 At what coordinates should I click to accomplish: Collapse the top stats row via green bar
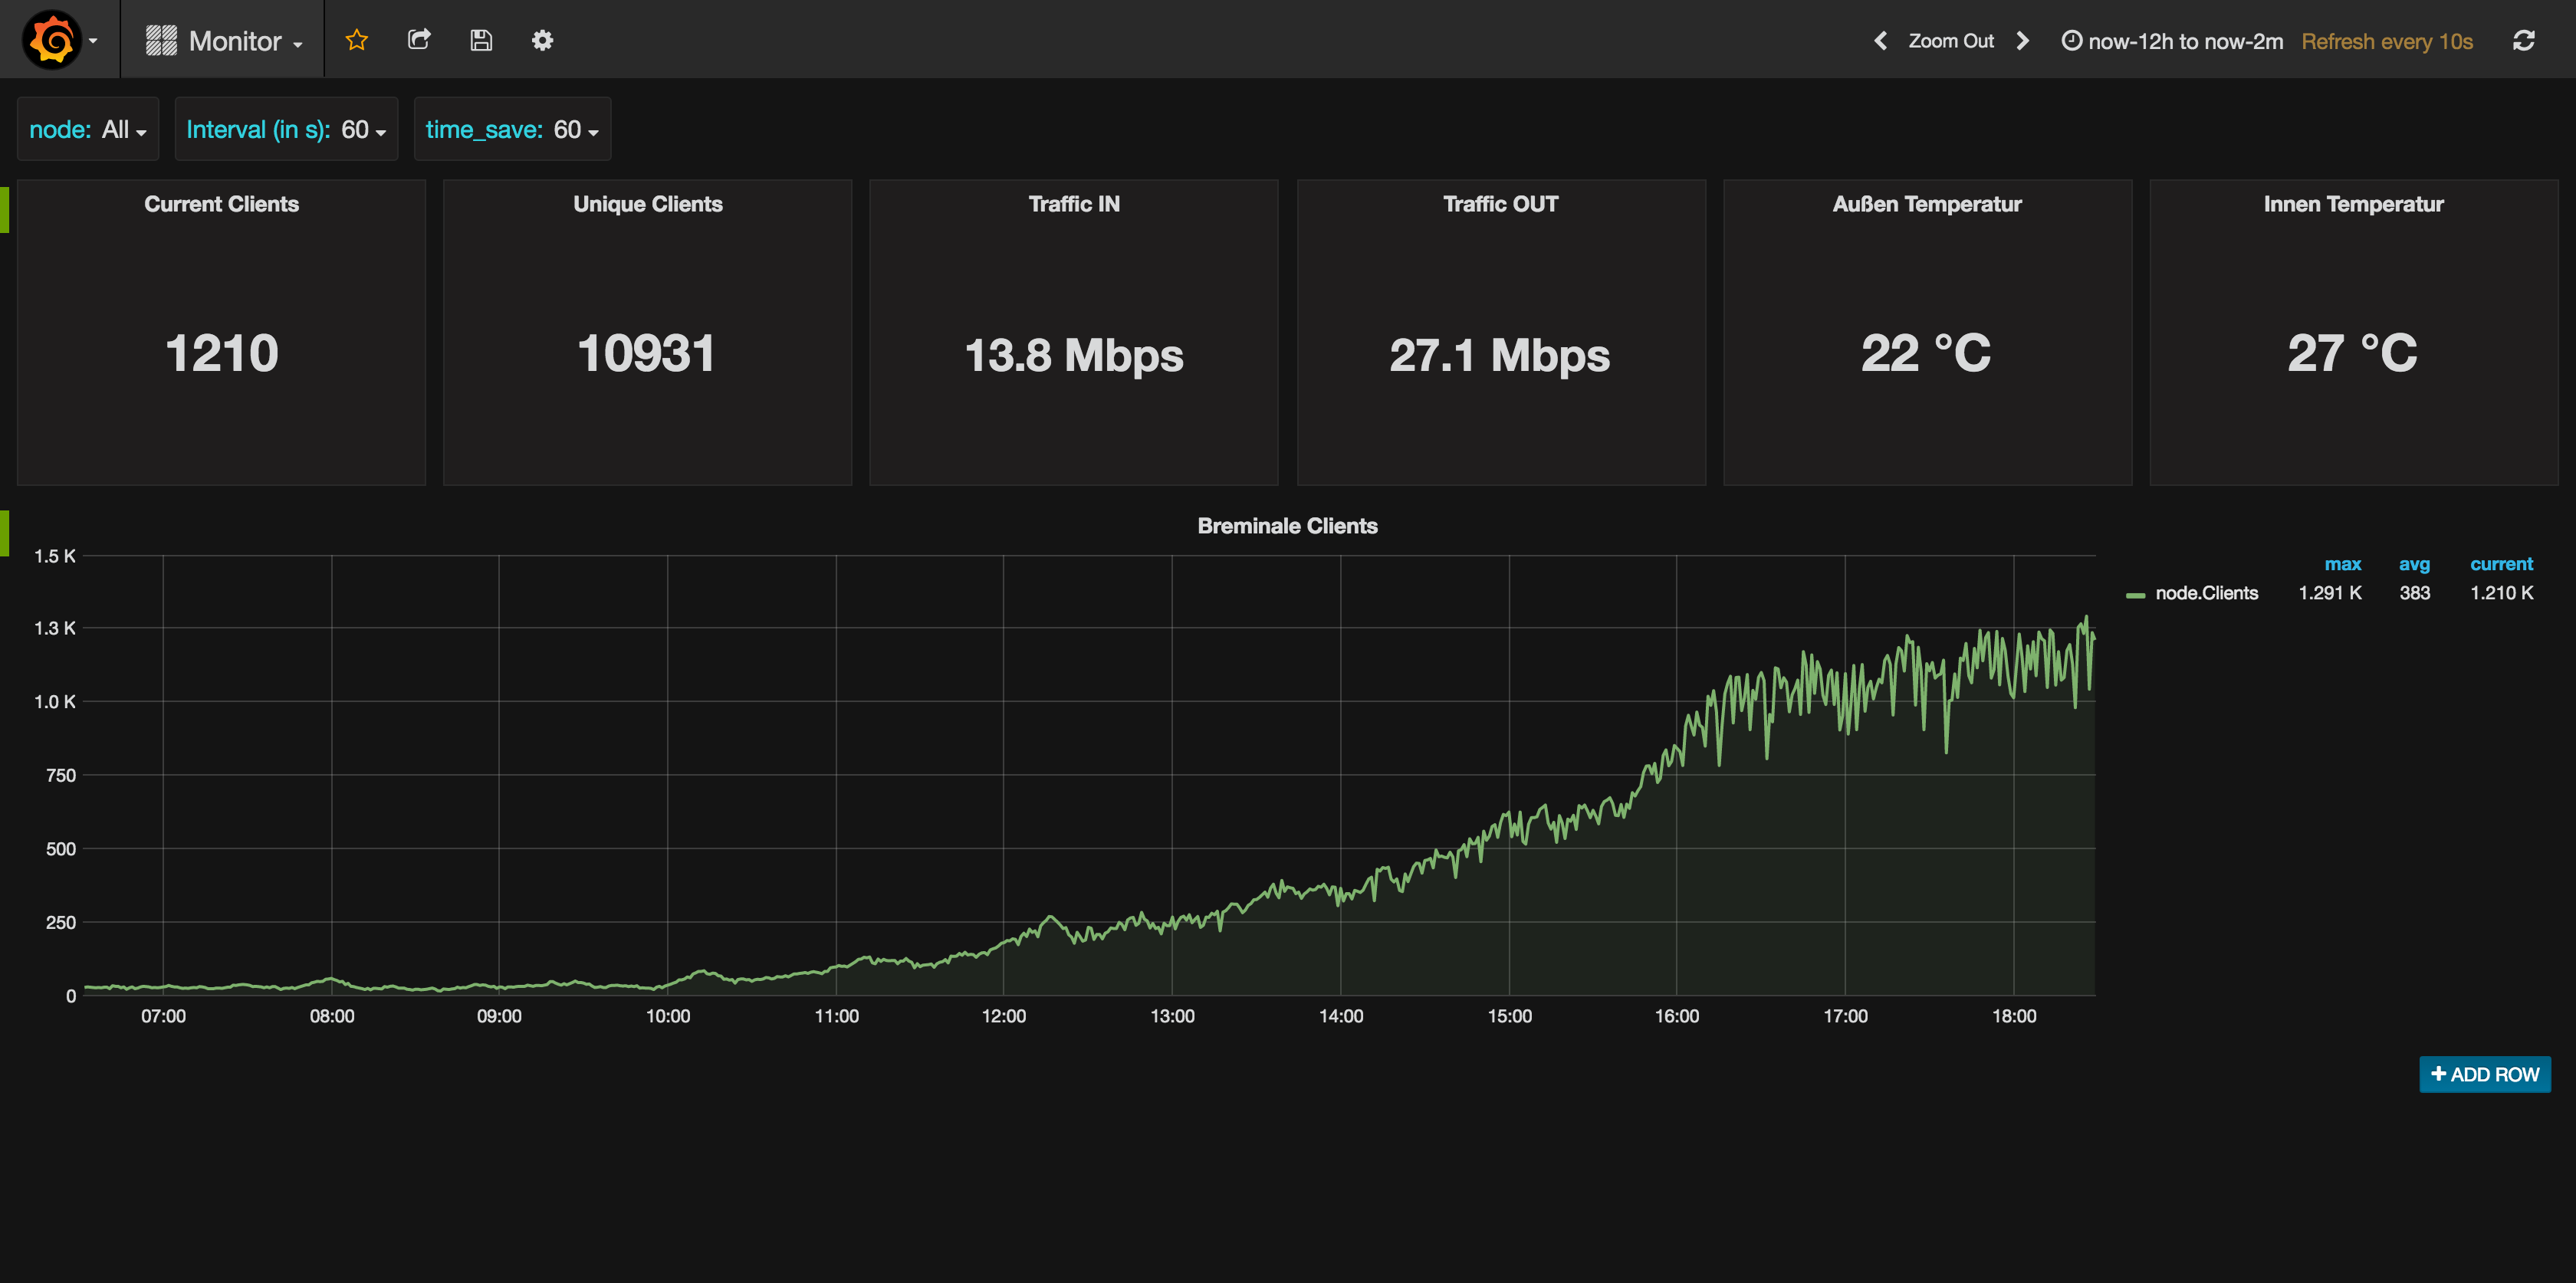[x=4, y=209]
